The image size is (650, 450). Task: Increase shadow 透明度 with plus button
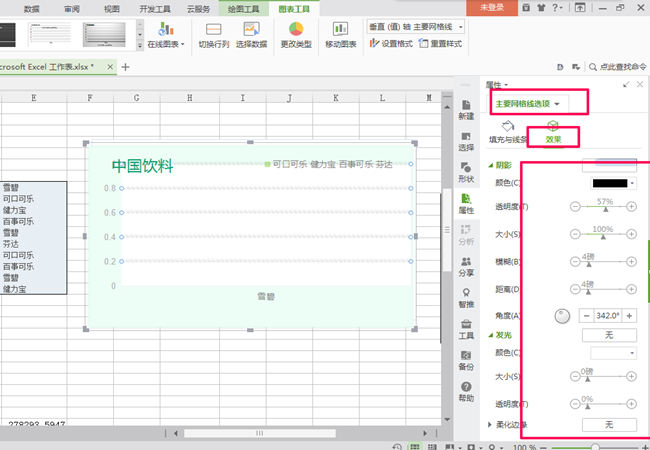click(631, 206)
